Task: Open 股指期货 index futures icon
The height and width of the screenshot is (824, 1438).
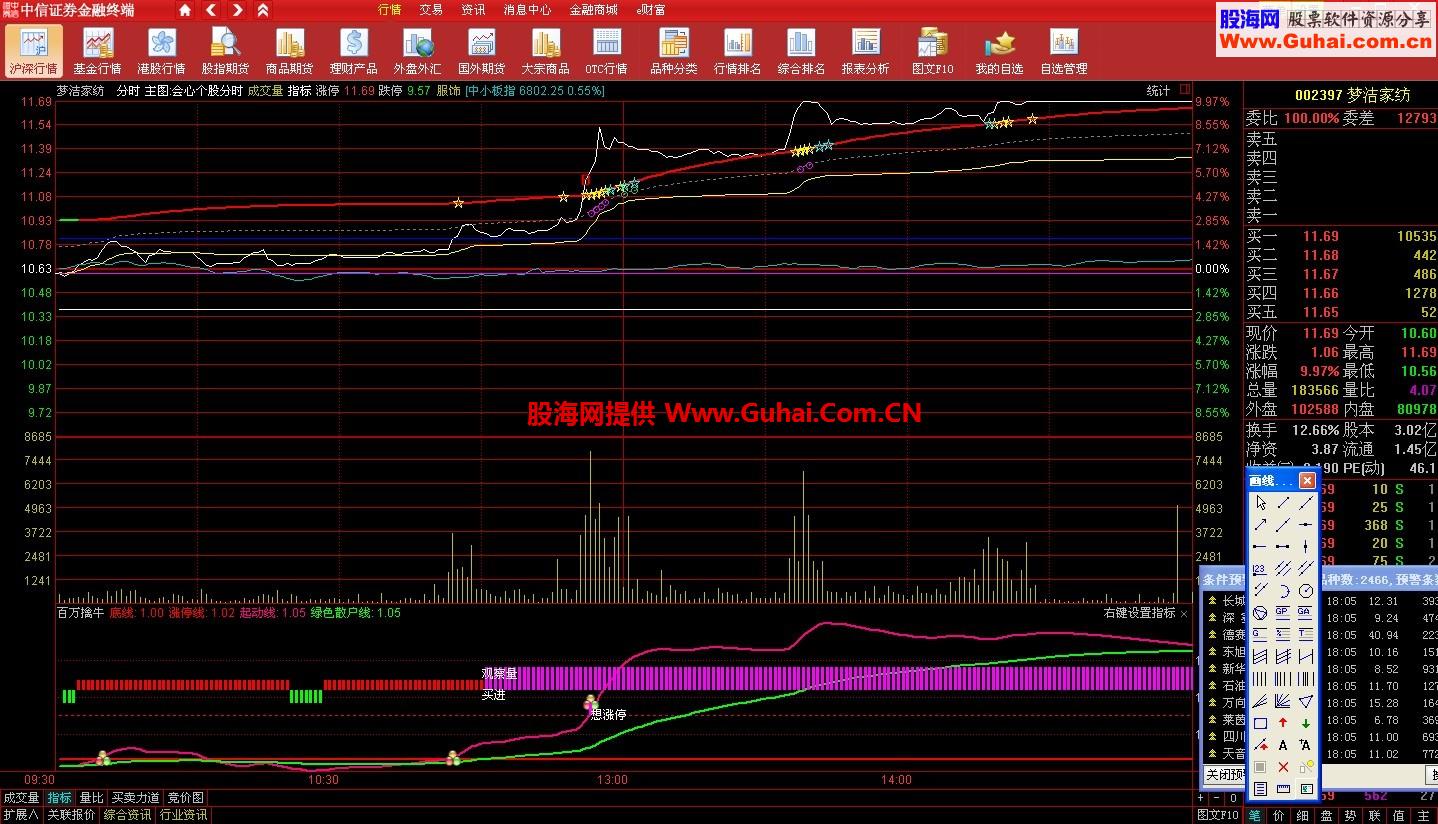Action: click(x=225, y=51)
